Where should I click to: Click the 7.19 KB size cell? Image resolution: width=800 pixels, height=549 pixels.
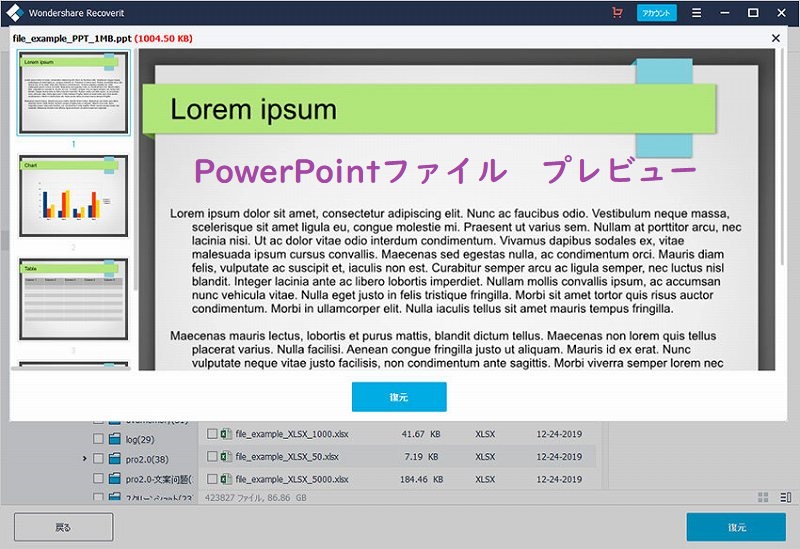(421, 457)
